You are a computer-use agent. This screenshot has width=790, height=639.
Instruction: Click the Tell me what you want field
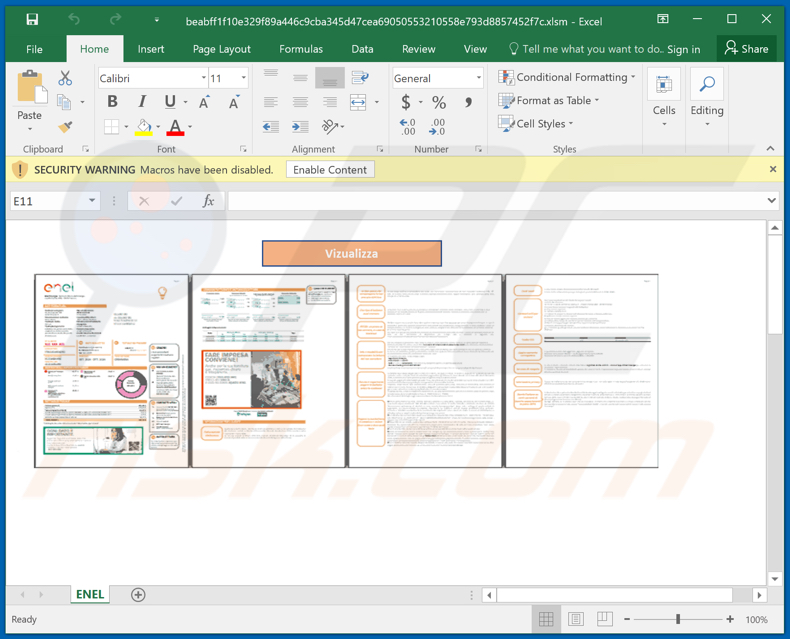(586, 49)
